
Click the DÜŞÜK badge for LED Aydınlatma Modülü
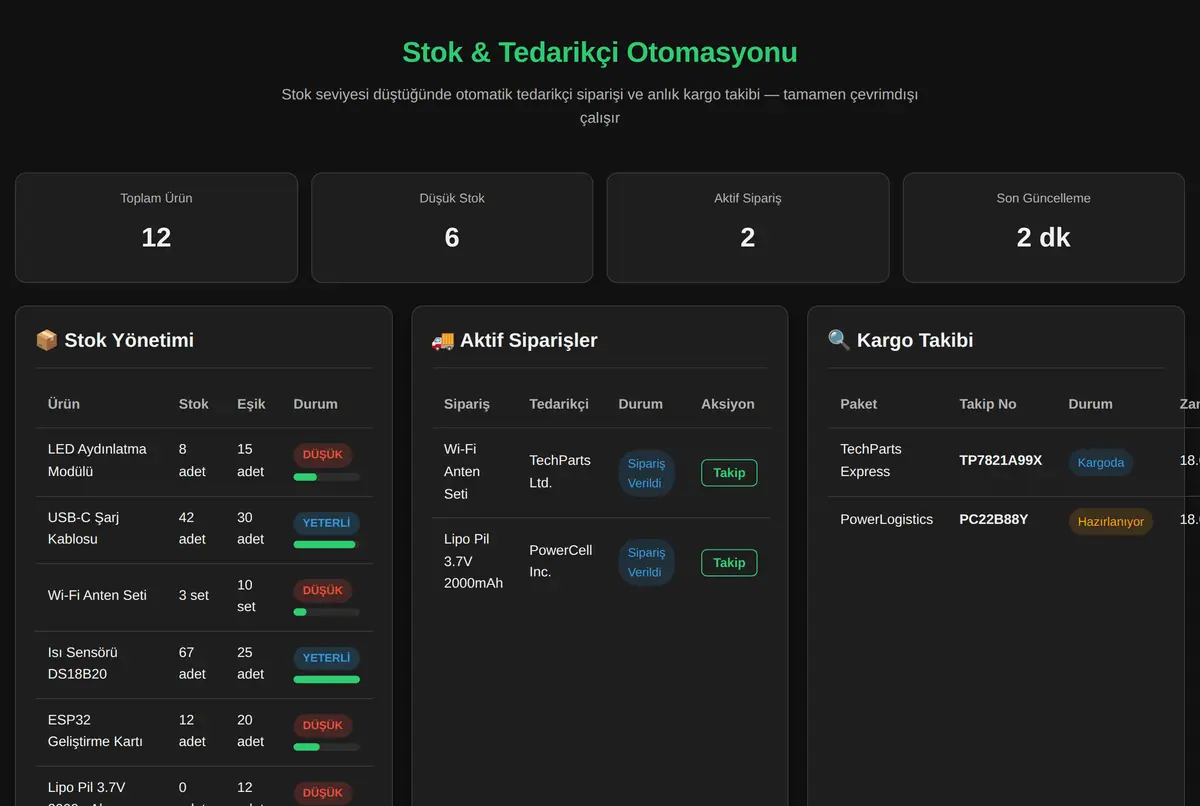pos(323,455)
